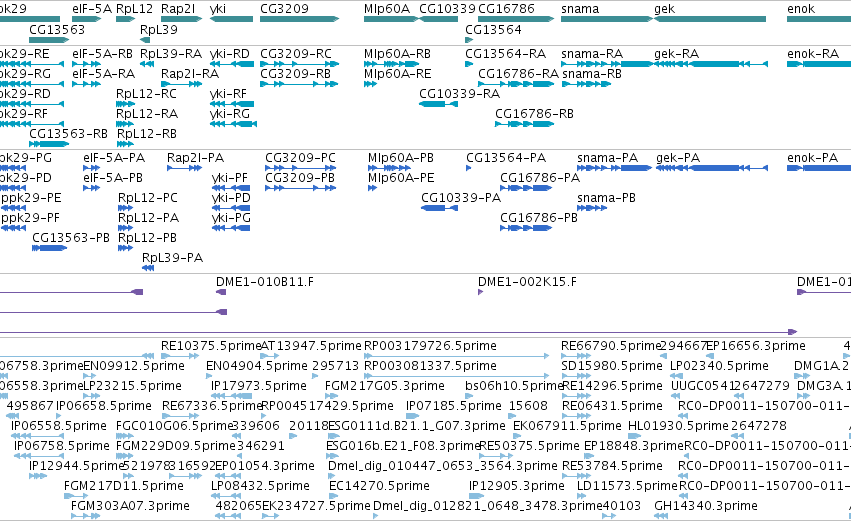
Task: Click BAC end DME1-010B11.F label
Action: click(x=265, y=282)
